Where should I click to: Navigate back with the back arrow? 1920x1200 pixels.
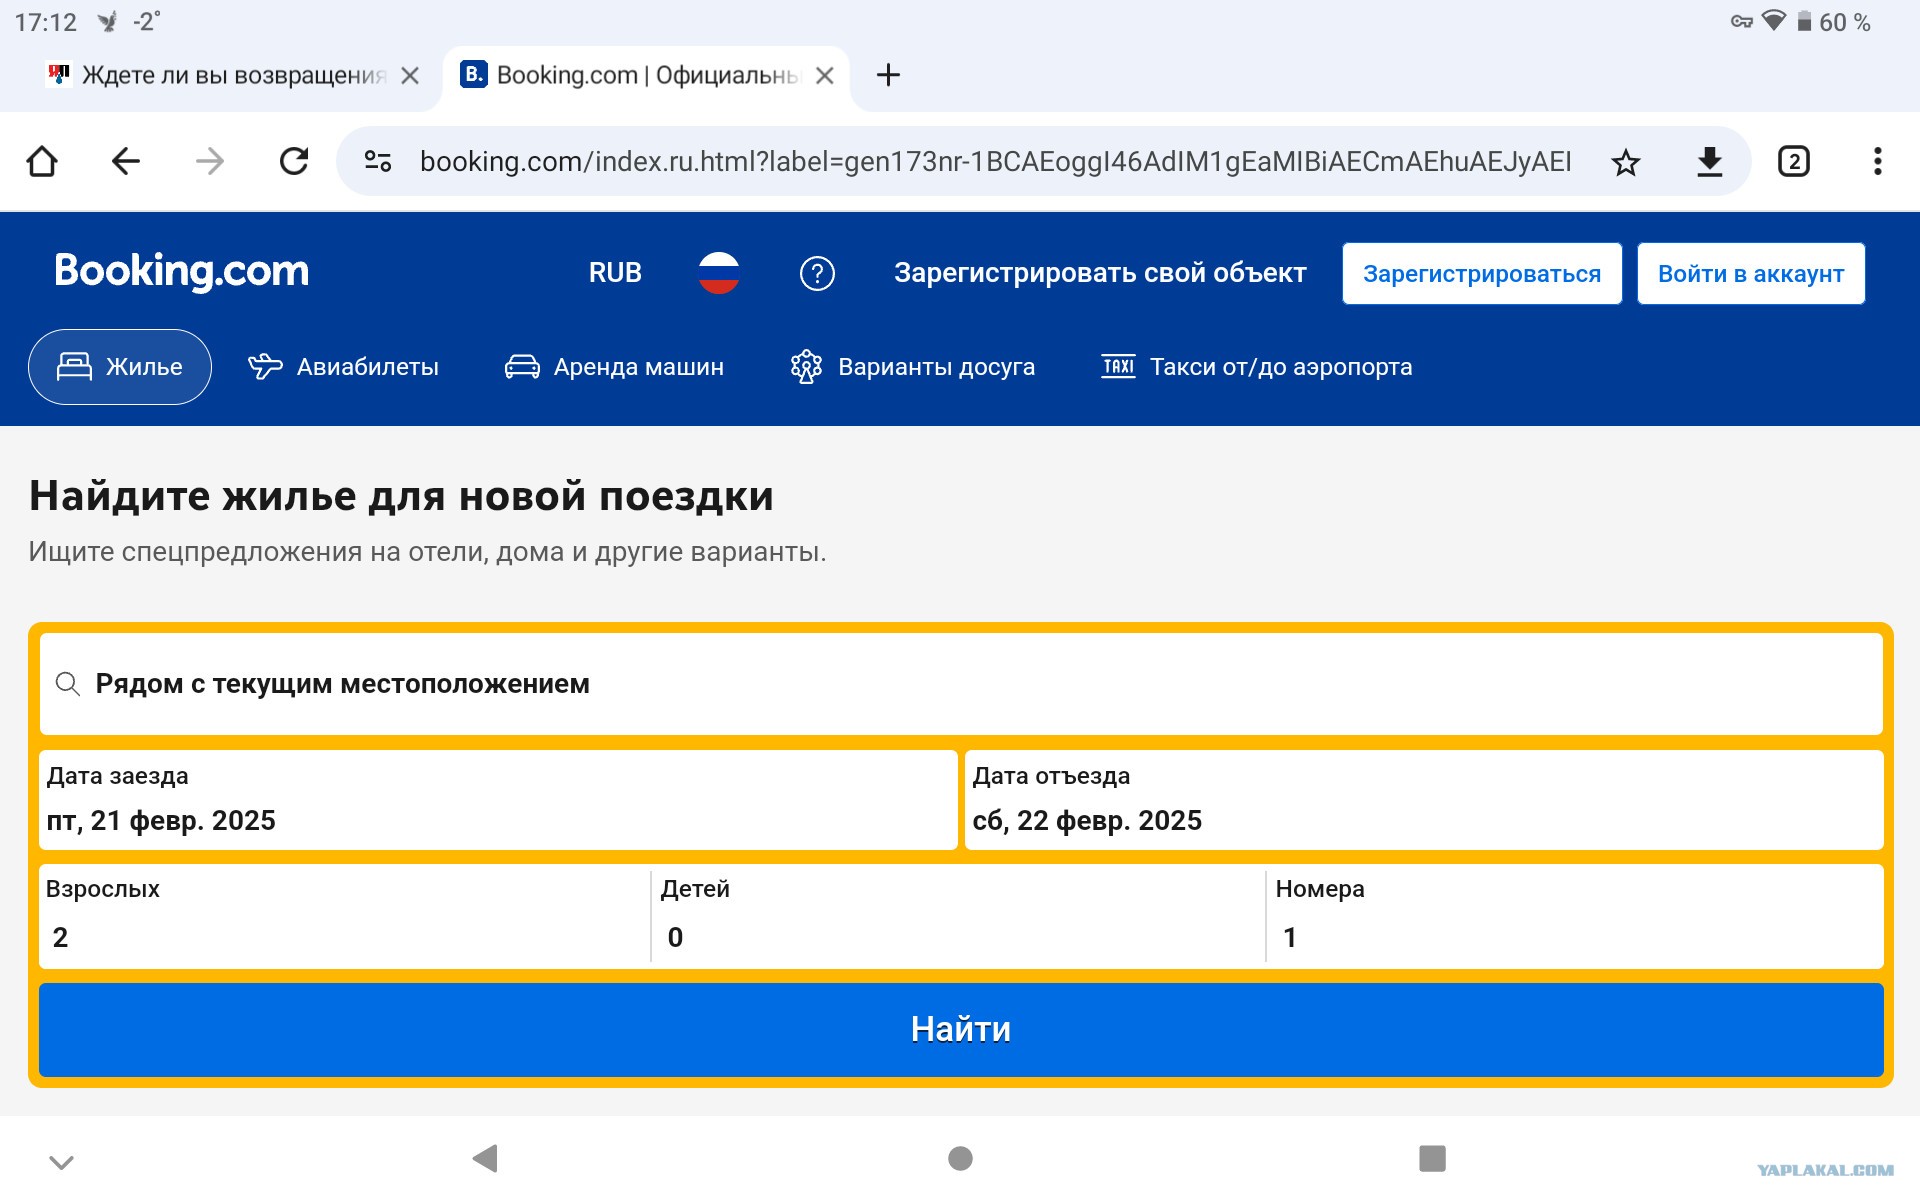point(126,161)
